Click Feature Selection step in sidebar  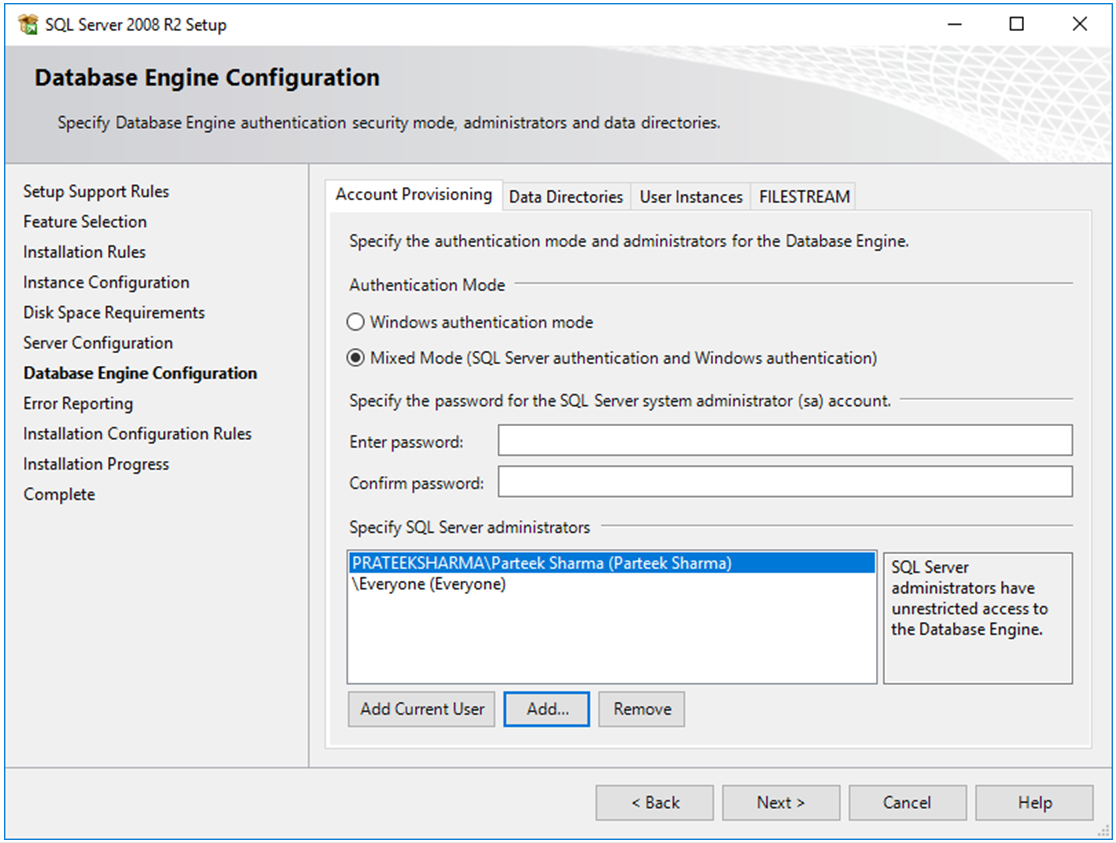85,221
